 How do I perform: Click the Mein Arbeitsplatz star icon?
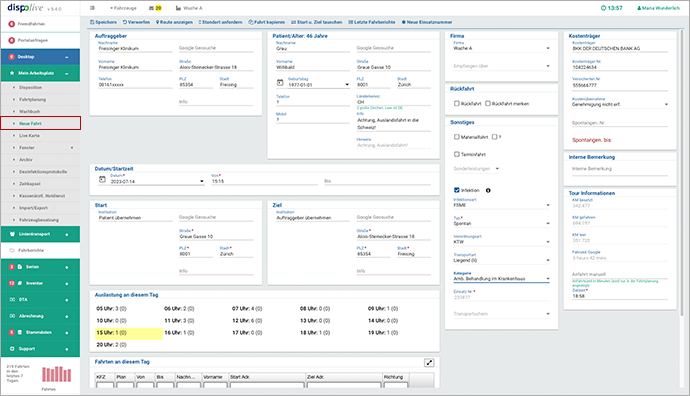pyautogui.click(x=12, y=73)
